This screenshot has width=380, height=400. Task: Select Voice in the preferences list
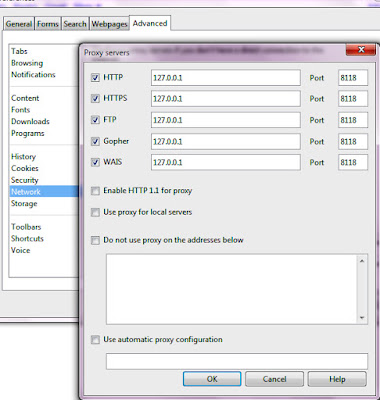click(x=21, y=250)
